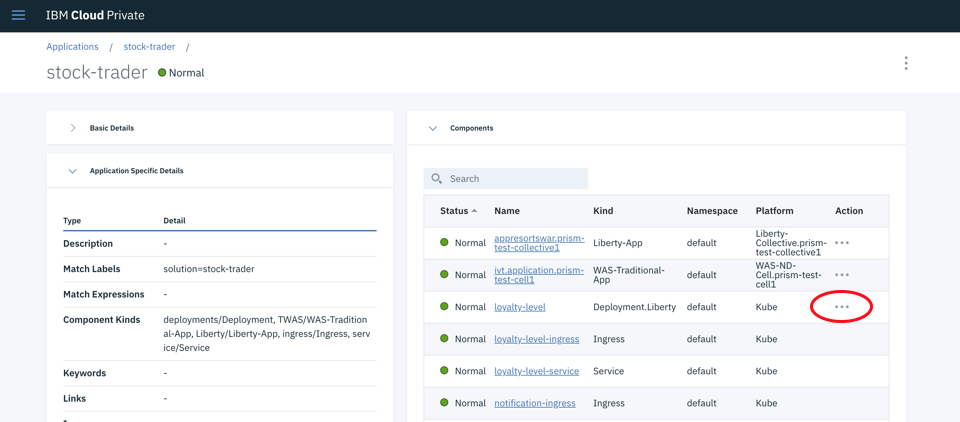The width and height of the screenshot is (960, 422).
Task: Open action menu for ivt.application row
Action: pyautogui.click(x=842, y=275)
